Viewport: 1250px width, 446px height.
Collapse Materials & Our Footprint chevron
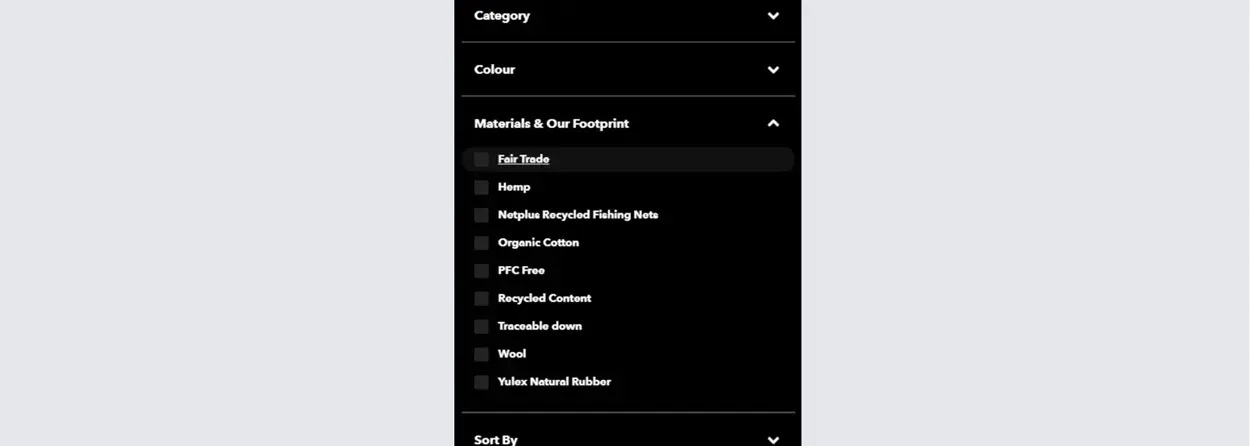(x=773, y=123)
